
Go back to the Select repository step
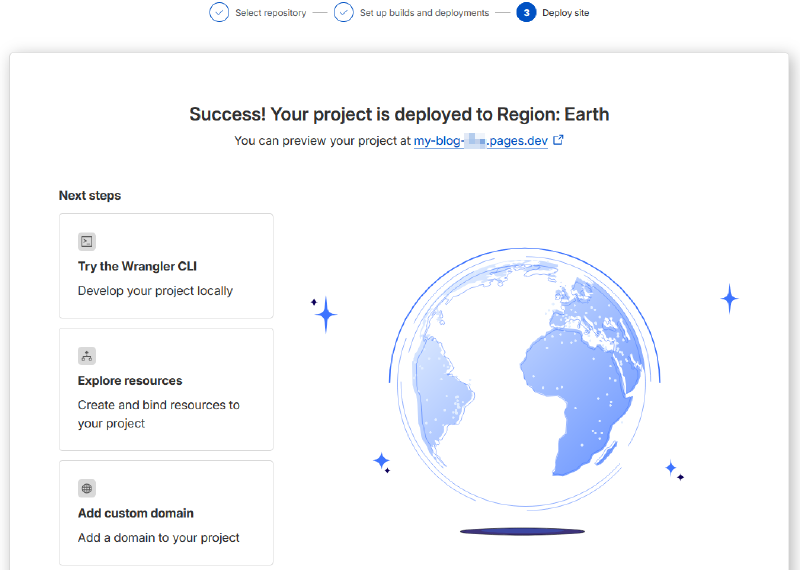tap(270, 13)
